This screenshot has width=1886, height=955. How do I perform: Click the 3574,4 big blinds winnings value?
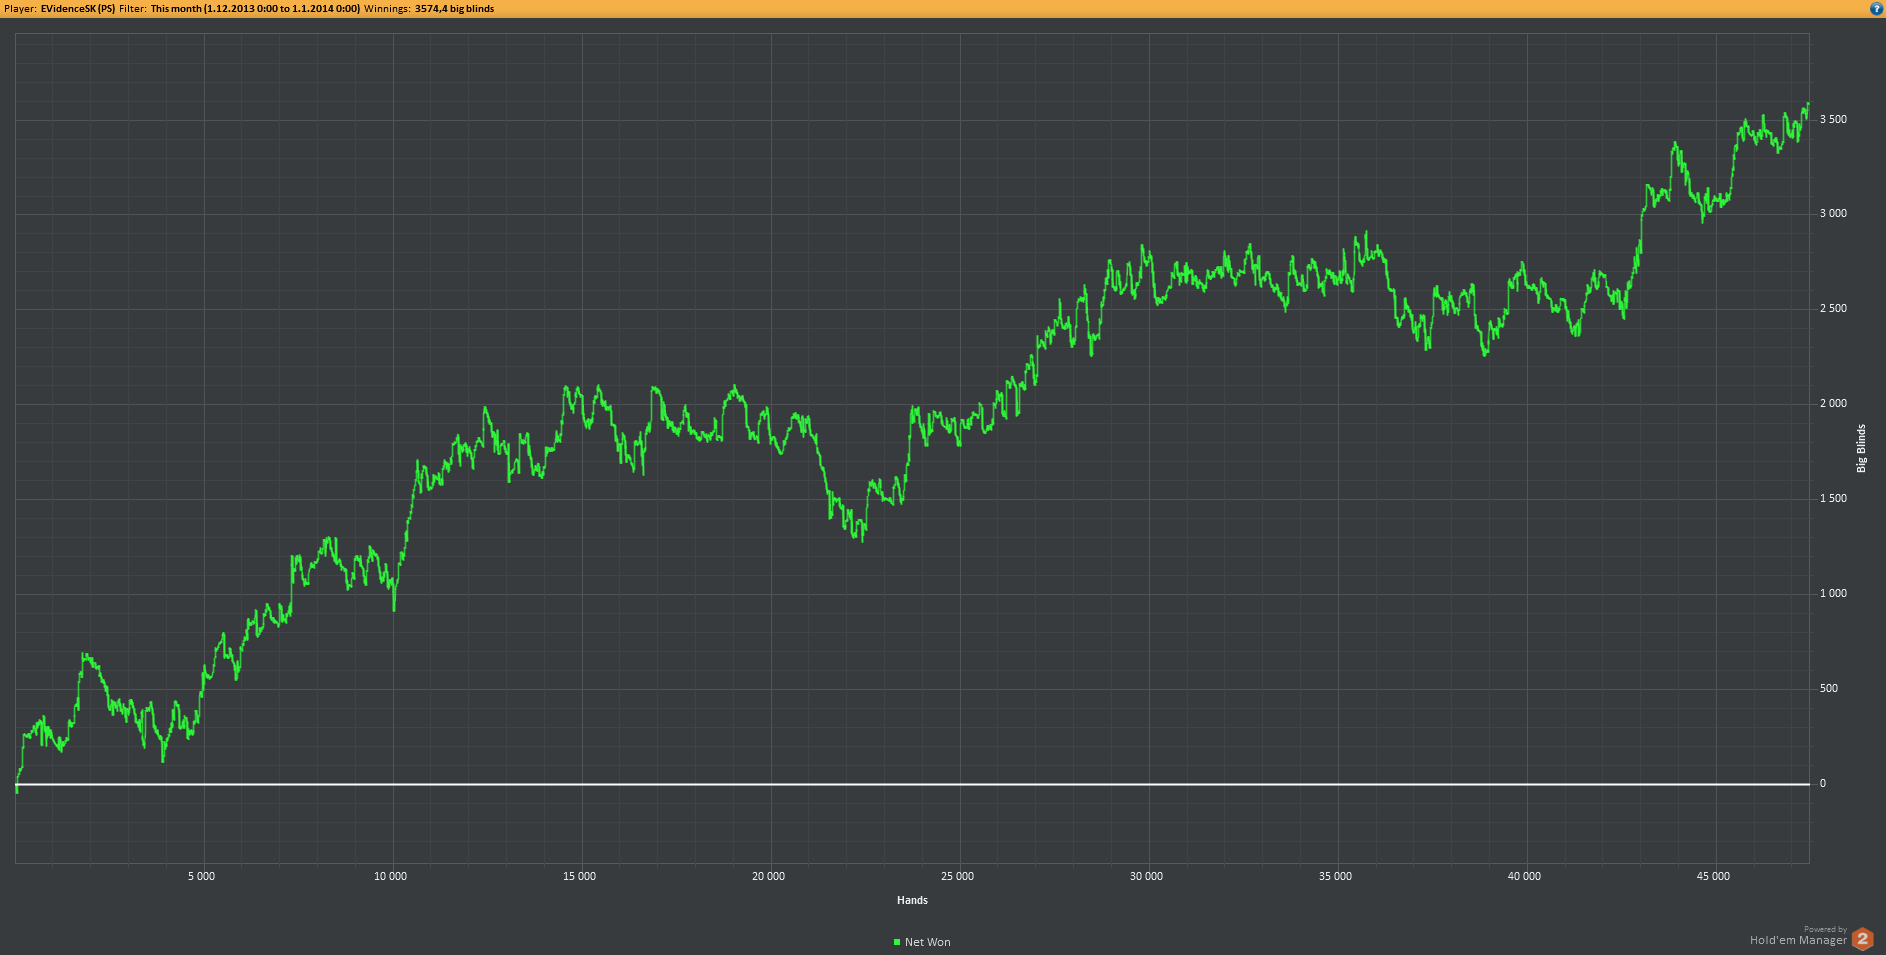tap(454, 8)
